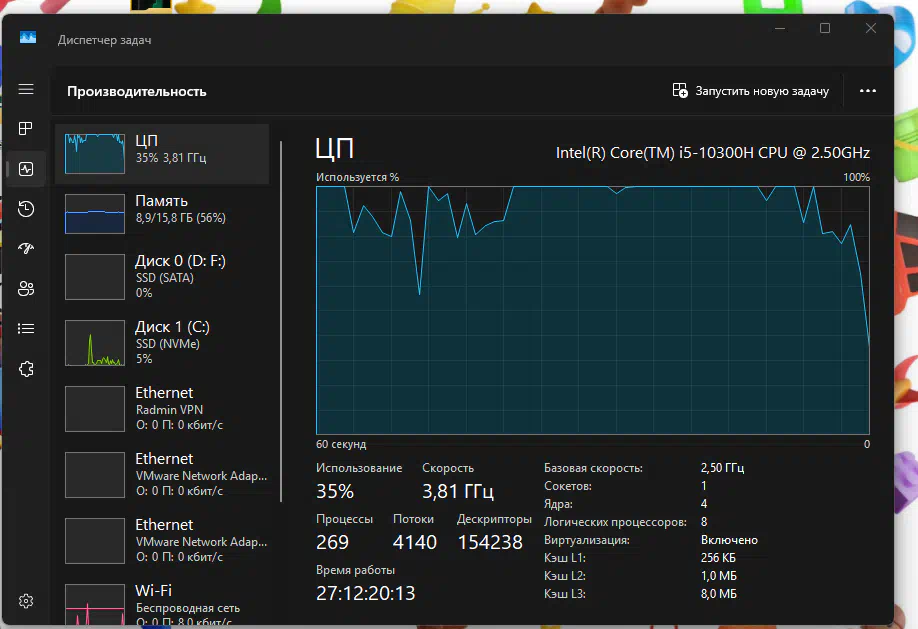918x629 pixels.
Task: Click the 'Дескрипторы' count 154238
Action: [x=490, y=542]
